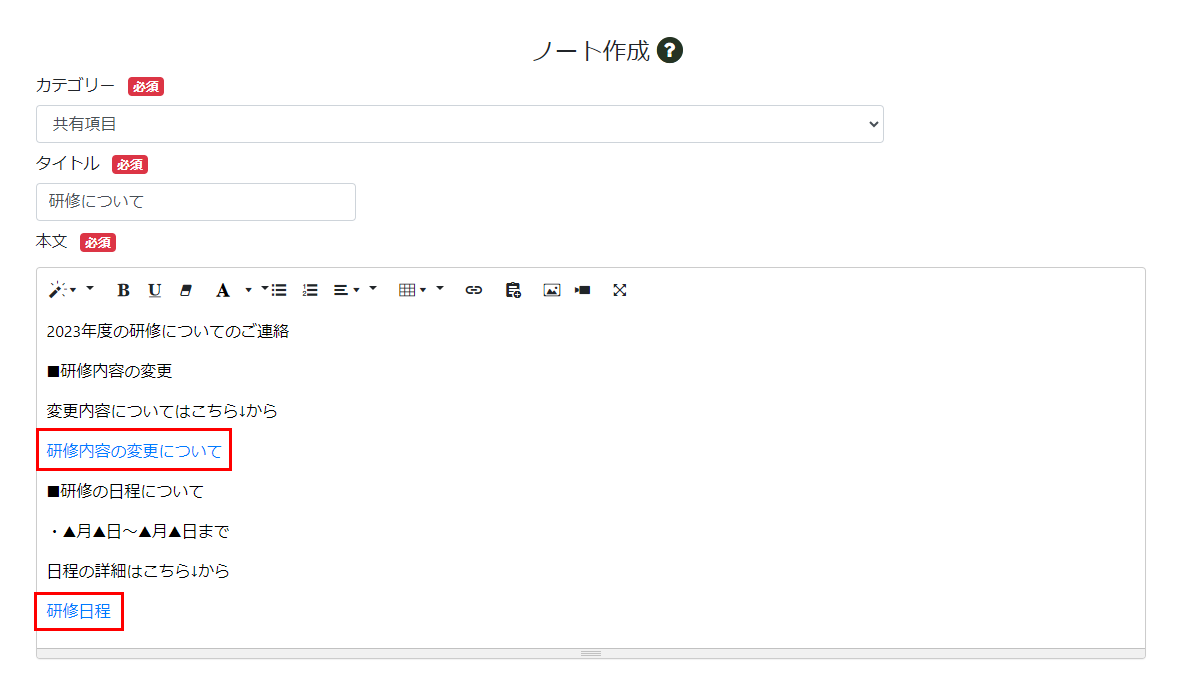Click the clipboard paste icon
Viewport: 1180px width, 683px height.
pyautogui.click(x=513, y=290)
